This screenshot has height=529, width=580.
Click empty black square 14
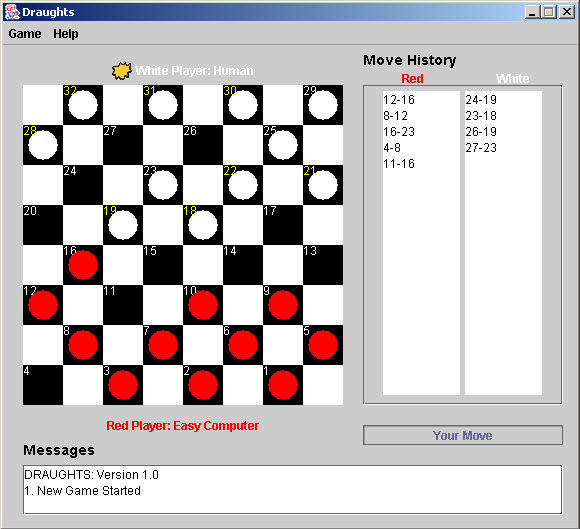pyautogui.click(x=243, y=265)
